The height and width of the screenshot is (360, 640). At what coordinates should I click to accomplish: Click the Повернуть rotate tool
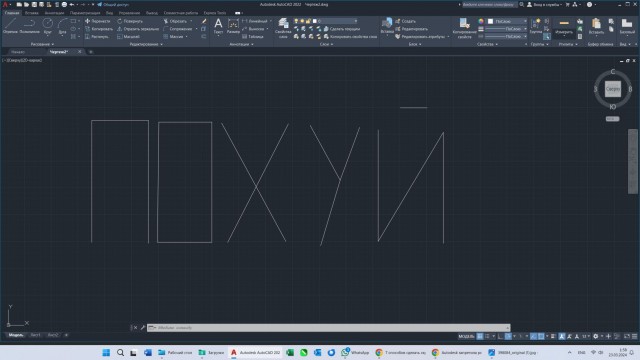130,21
